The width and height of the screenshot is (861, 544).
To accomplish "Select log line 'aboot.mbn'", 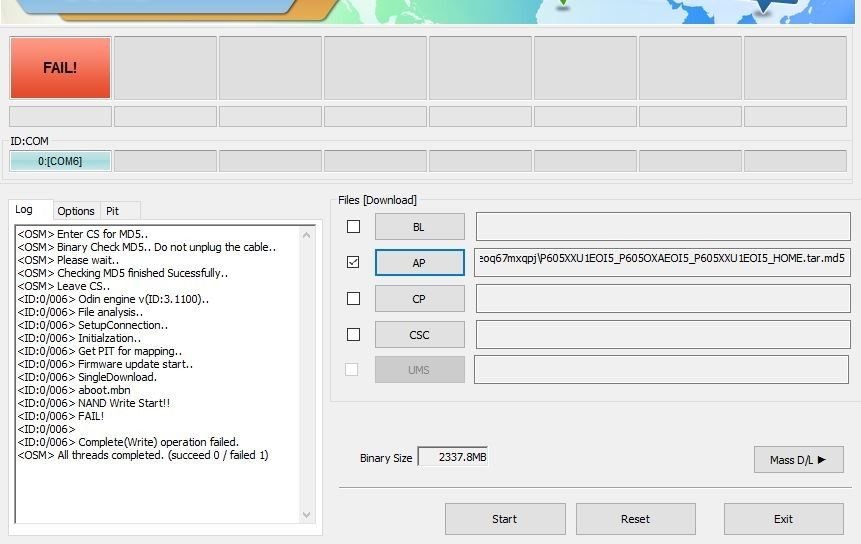I will (x=74, y=390).
